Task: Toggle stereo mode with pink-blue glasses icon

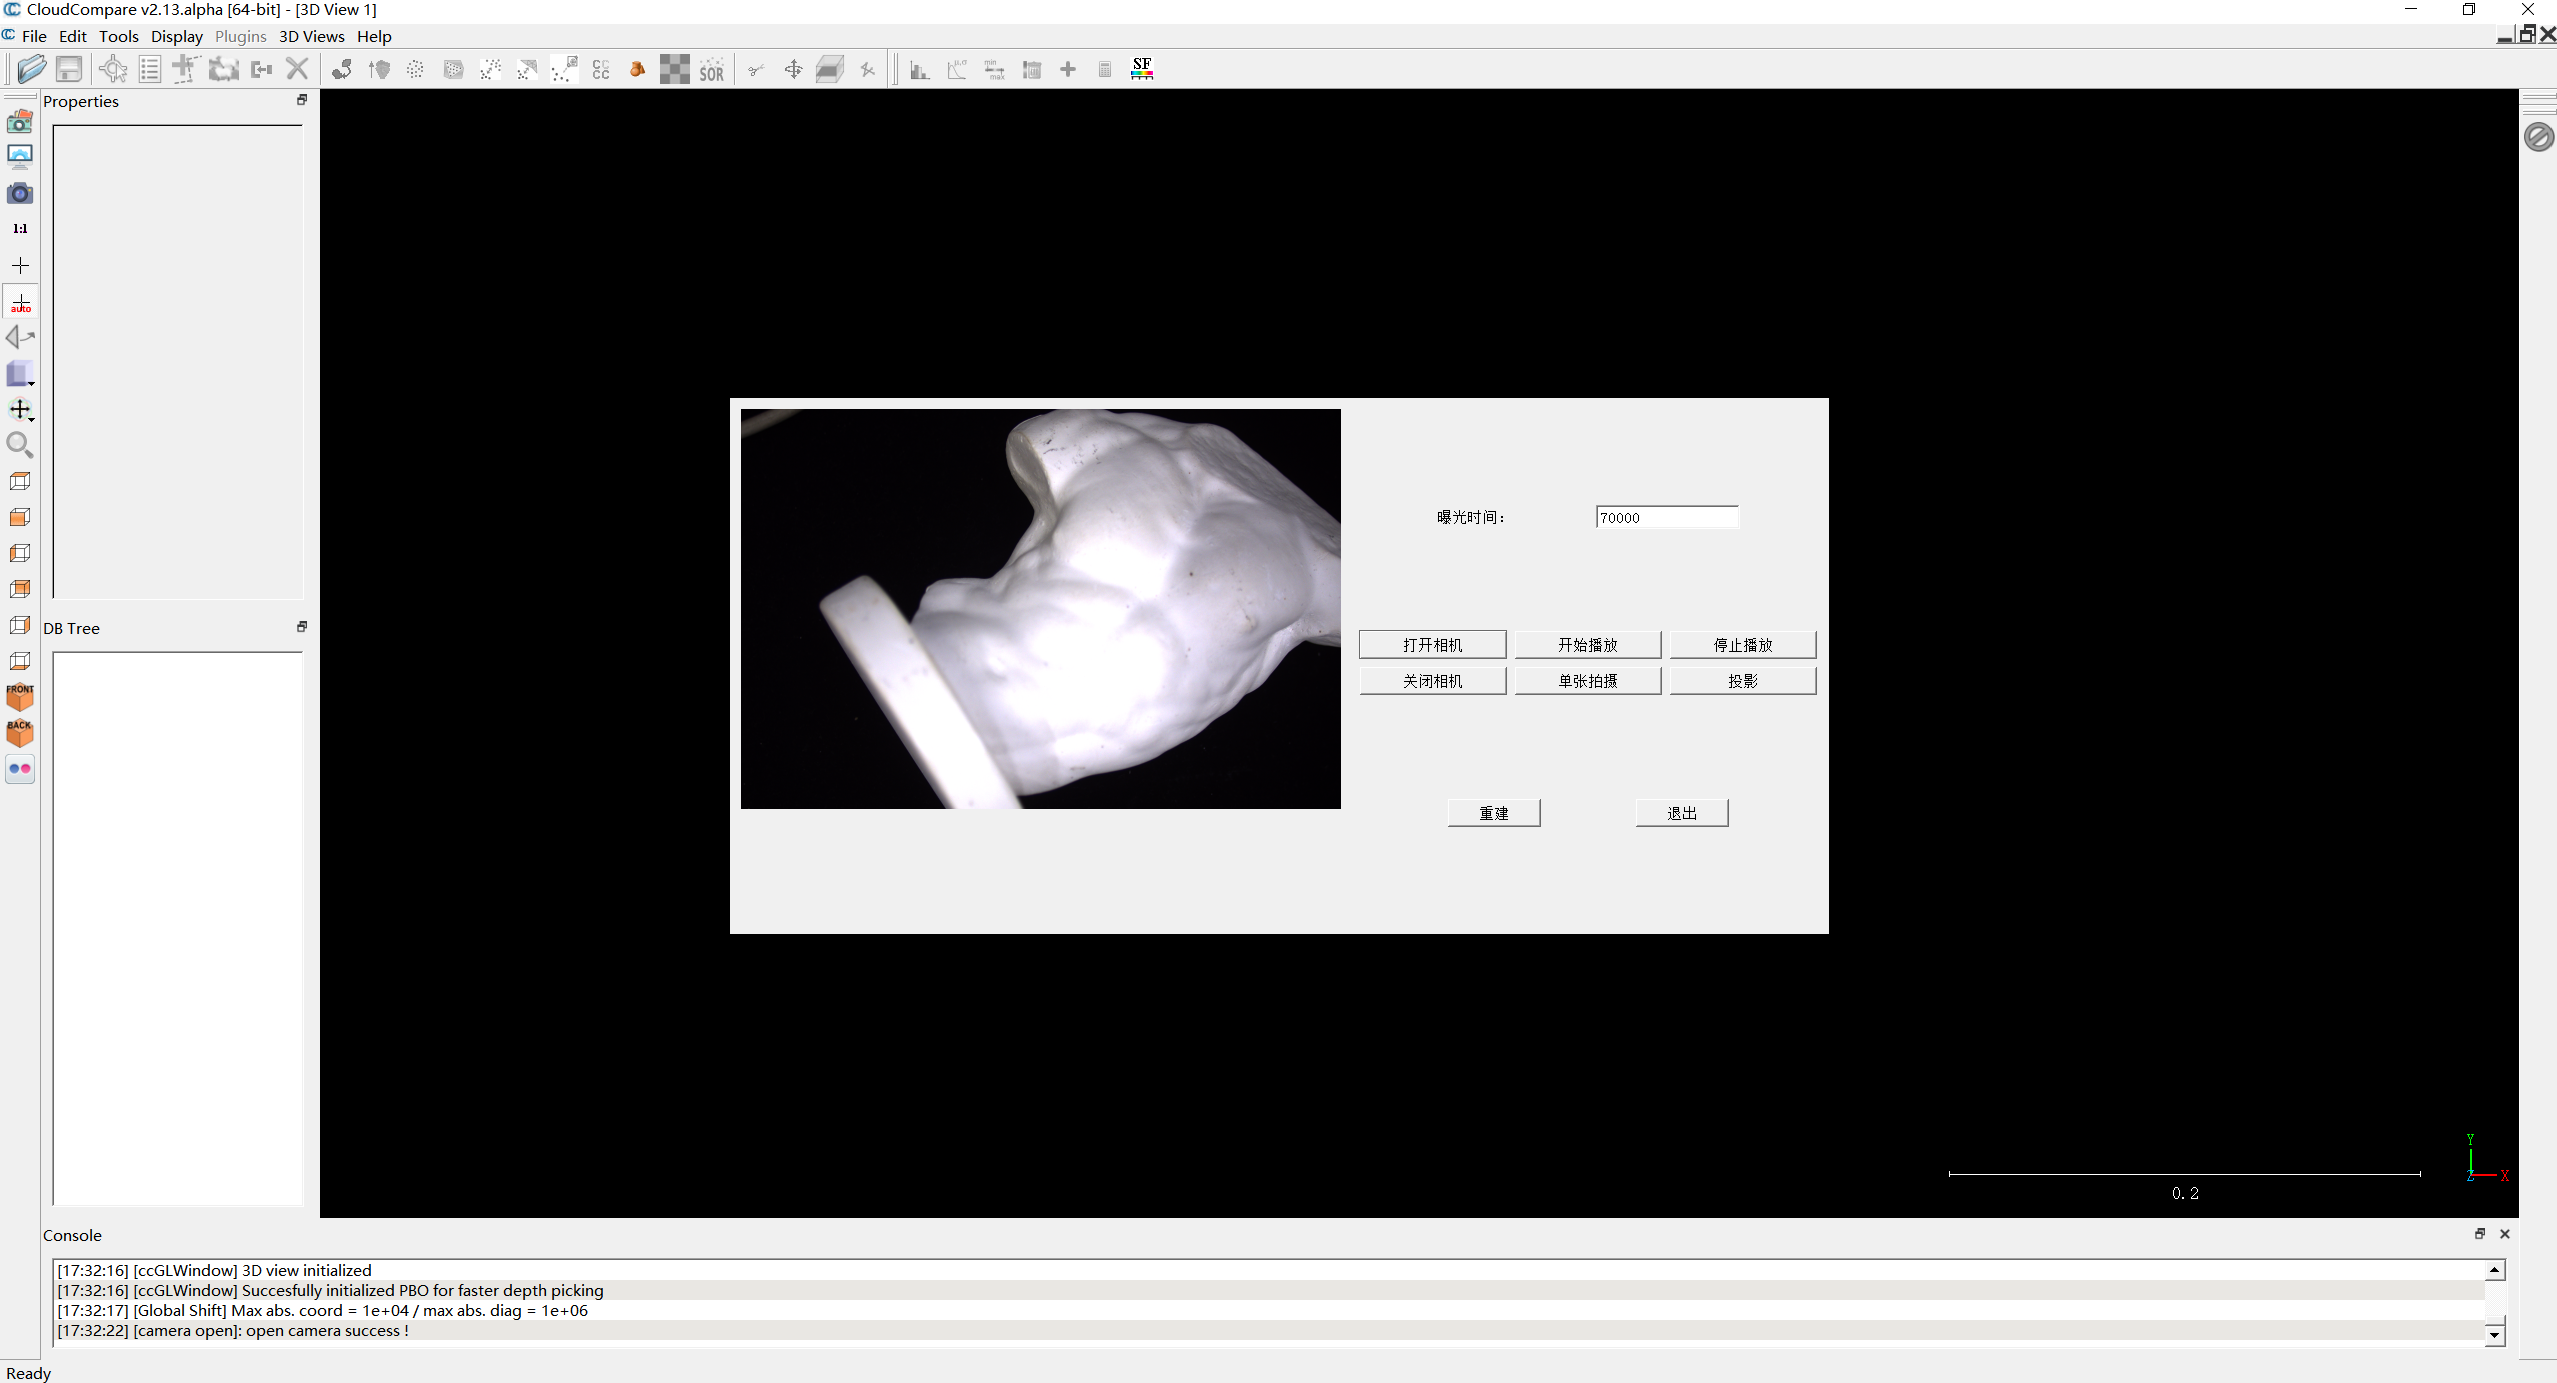Action: click(20, 769)
